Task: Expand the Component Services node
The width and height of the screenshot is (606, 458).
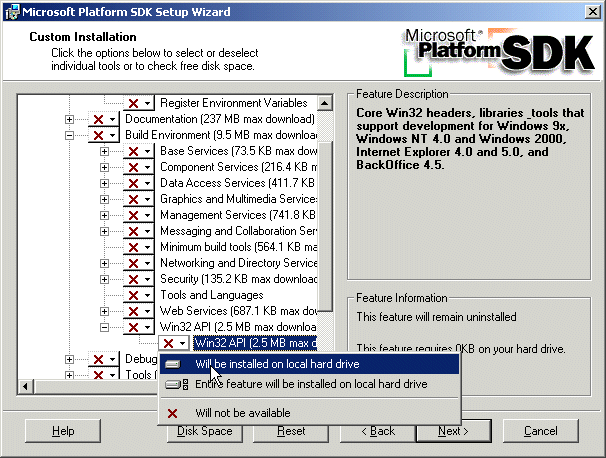Action: click(x=104, y=167)
